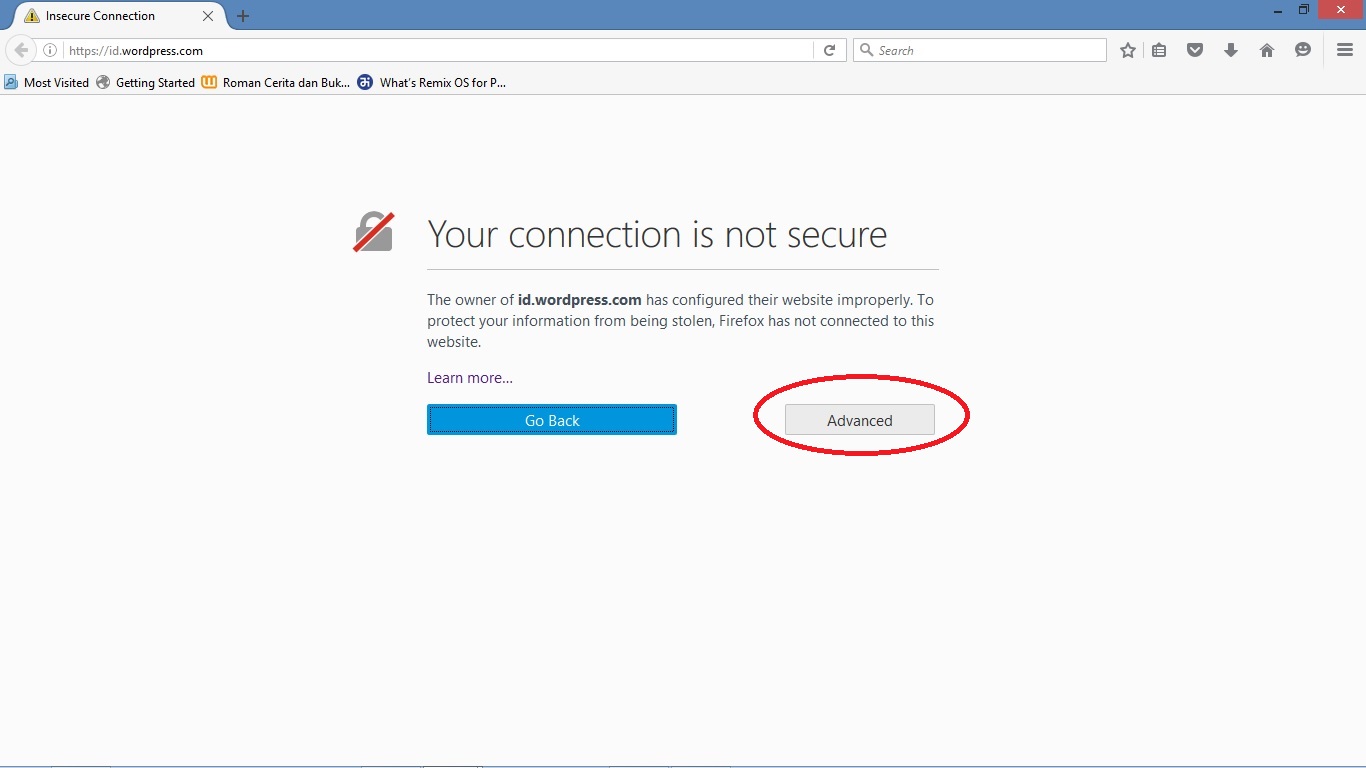Switch to the Insecure Connection tab
The width and height of the screenshot is (1366, 768).
[x=100, y=16]
